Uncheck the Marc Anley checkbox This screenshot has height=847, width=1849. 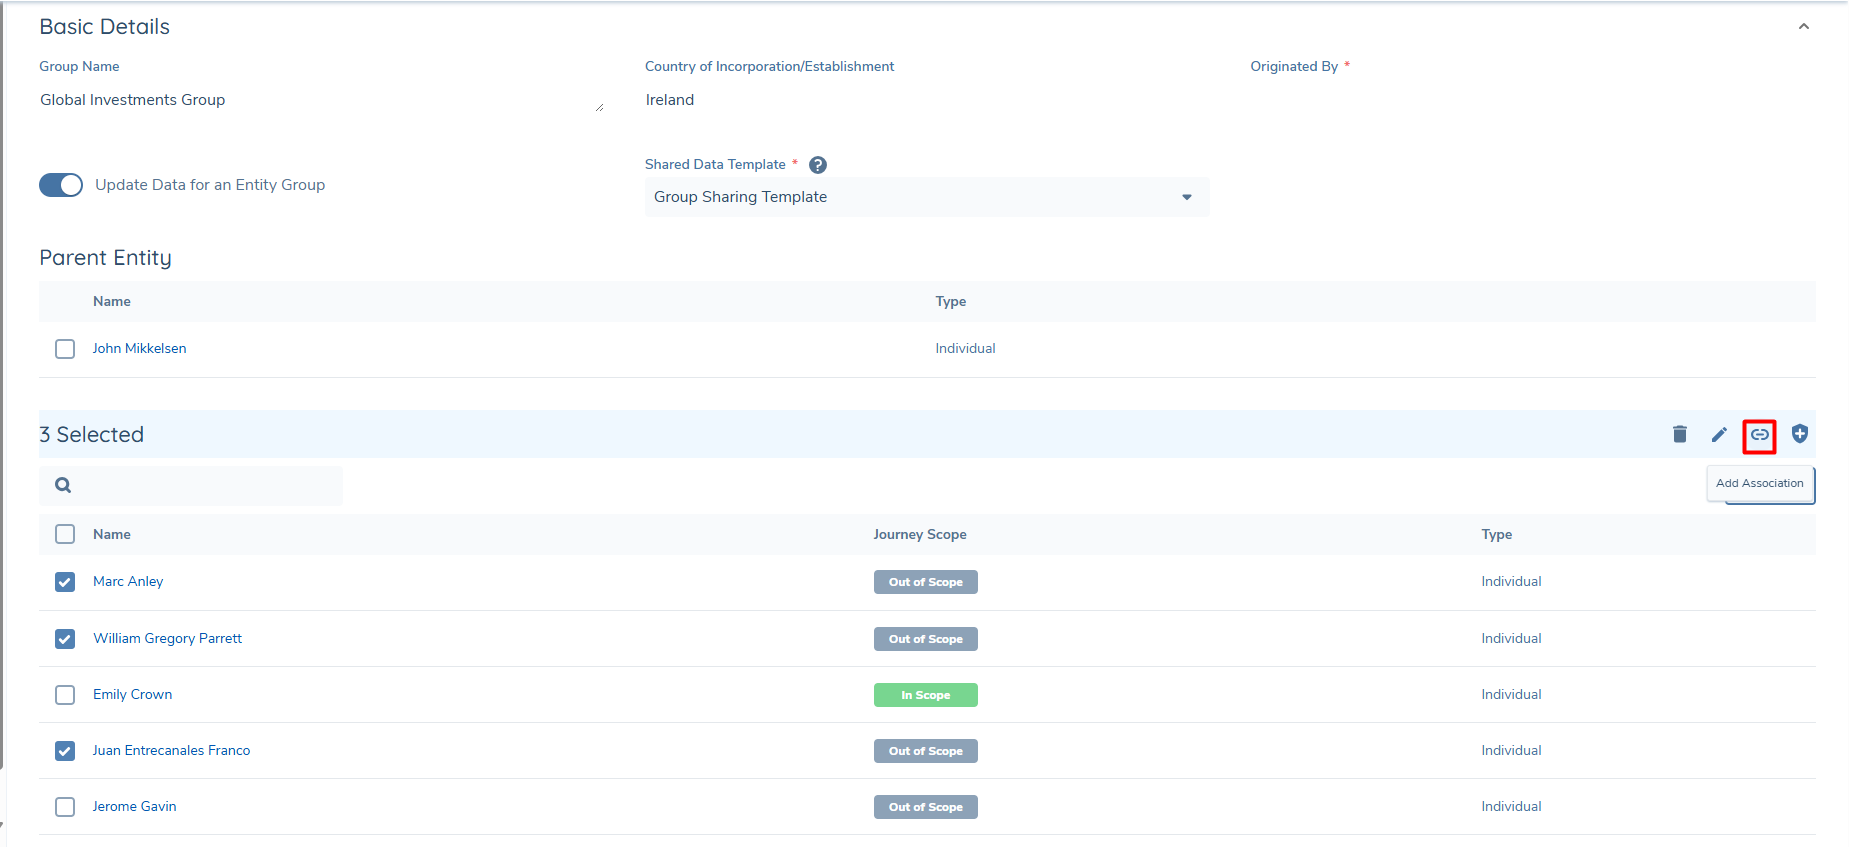point(65,582)
